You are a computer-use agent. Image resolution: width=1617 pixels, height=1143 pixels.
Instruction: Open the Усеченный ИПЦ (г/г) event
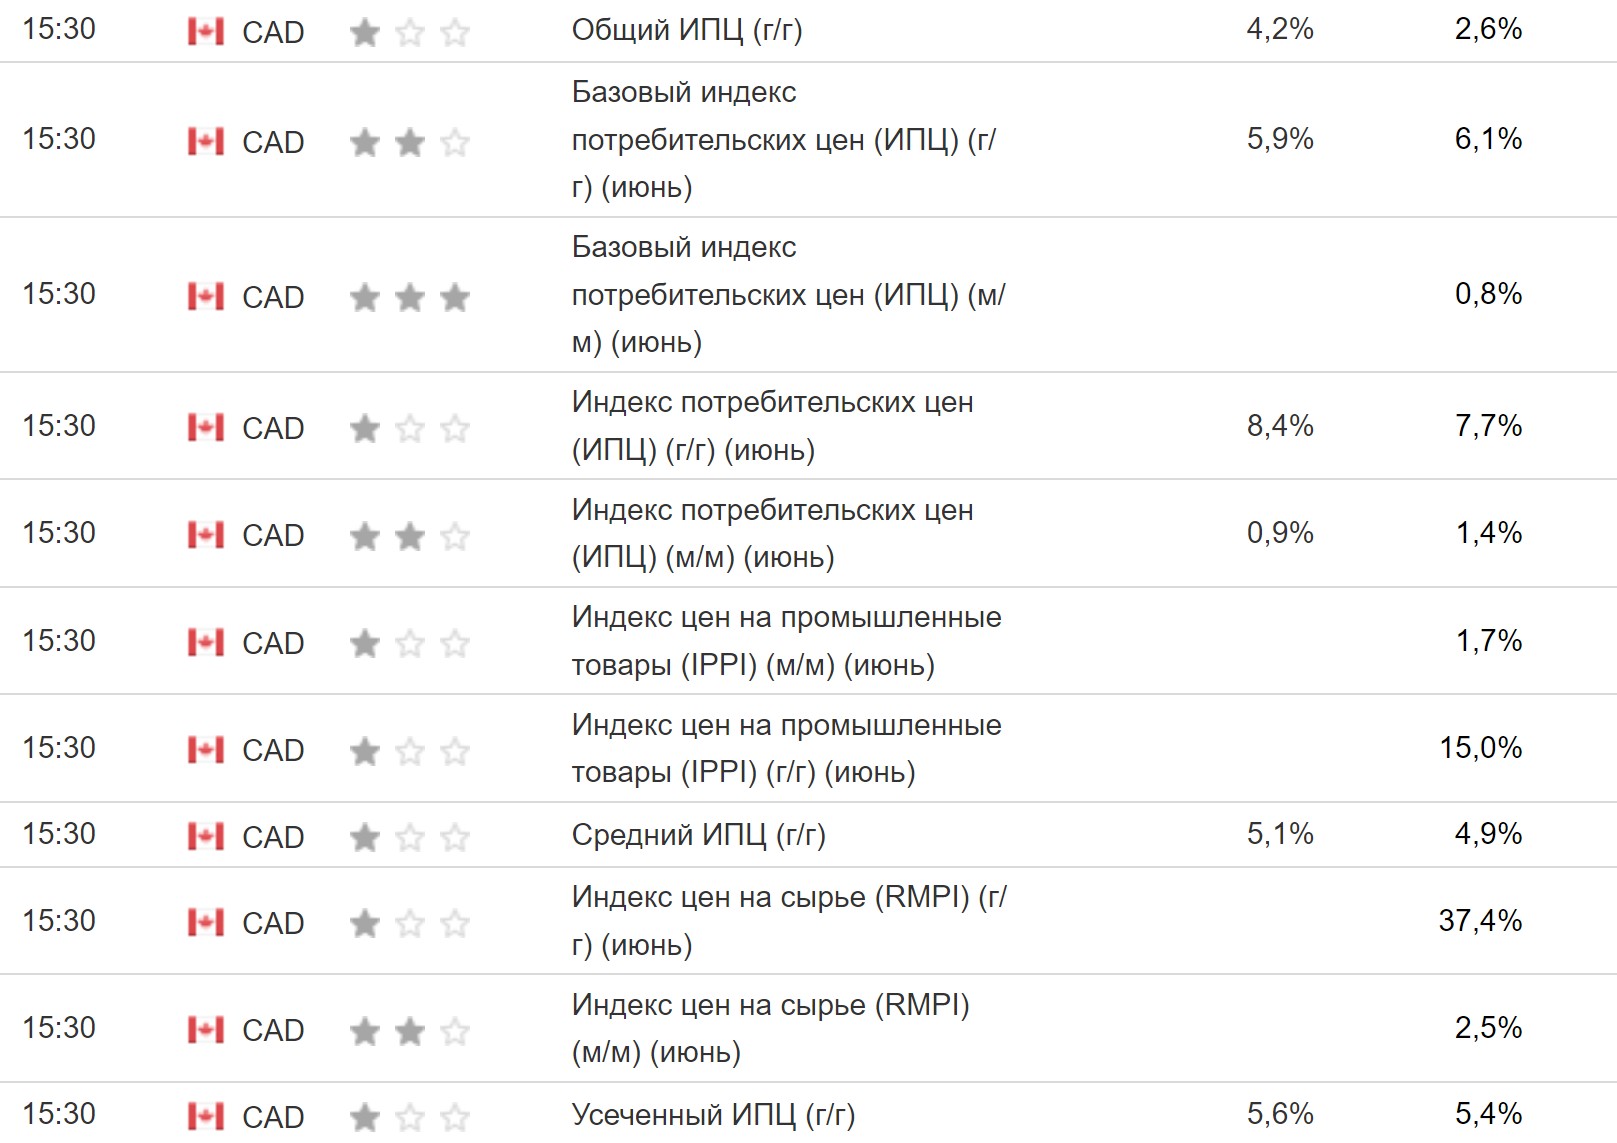[713, 1114]
